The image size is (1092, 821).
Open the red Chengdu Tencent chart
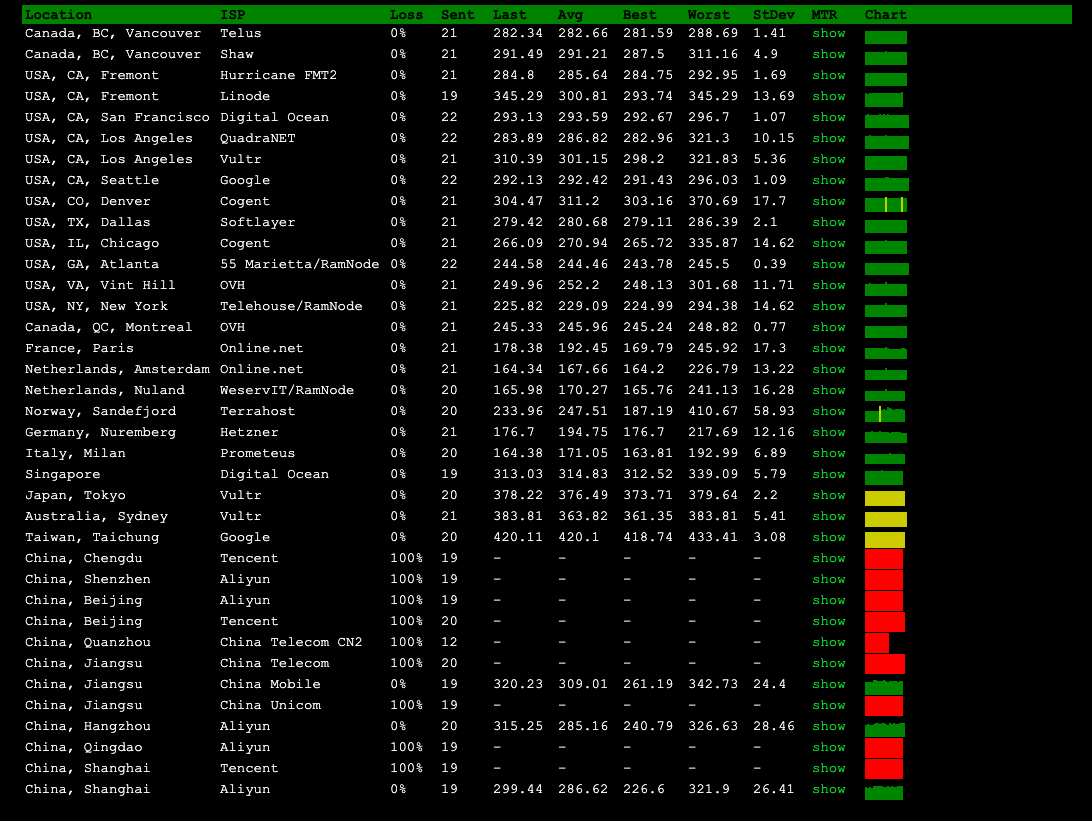pyautogui.click(x=884, y=559)
